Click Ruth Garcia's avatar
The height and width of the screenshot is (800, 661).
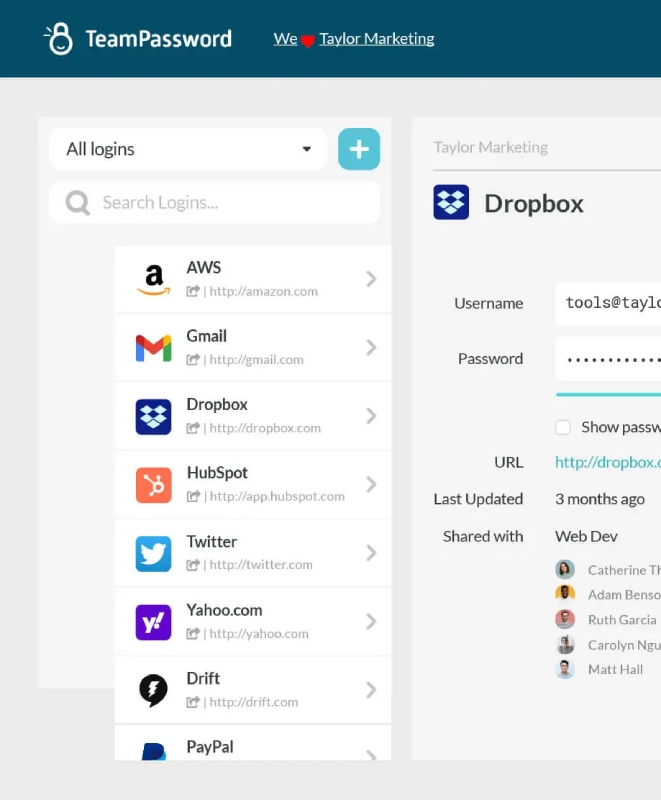coord(565,619)
